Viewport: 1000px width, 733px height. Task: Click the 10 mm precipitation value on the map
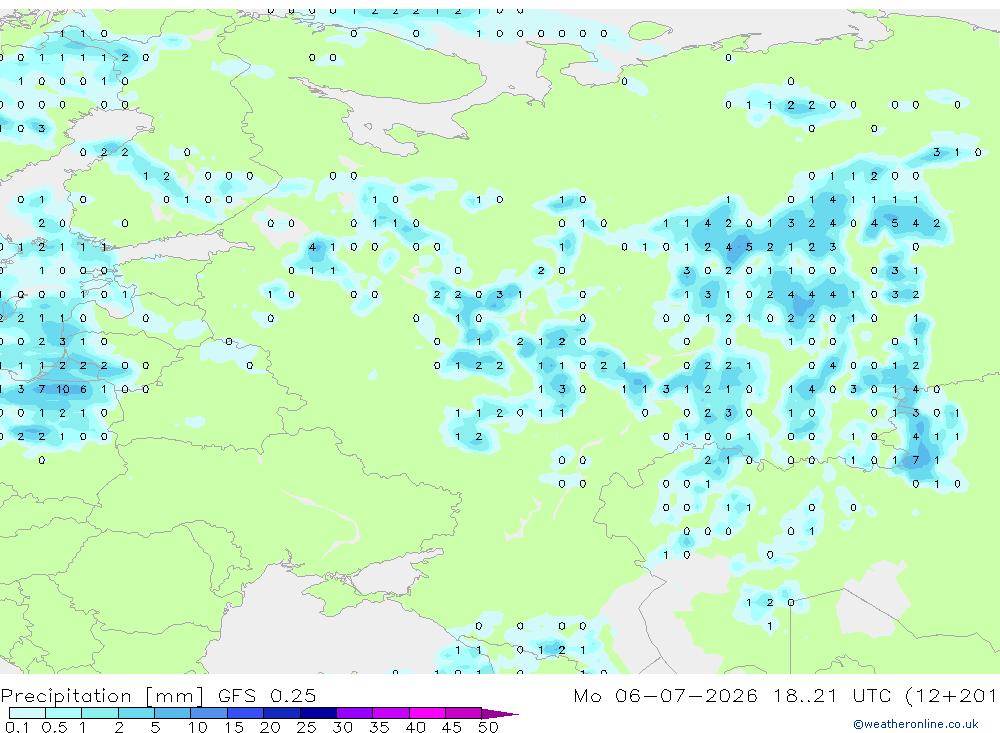[62, 389]
